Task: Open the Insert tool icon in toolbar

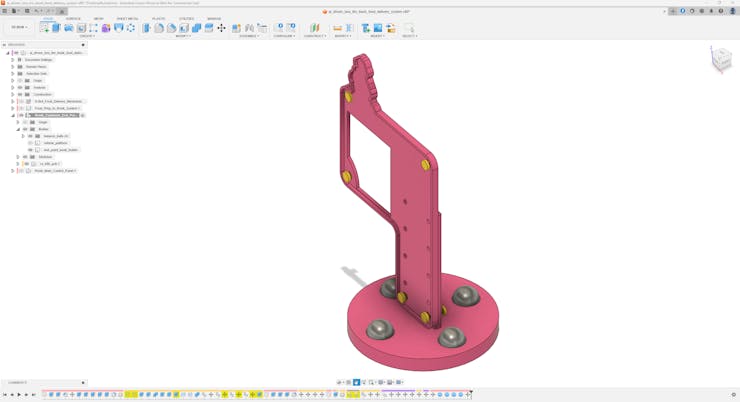Action: click(365, 28)
